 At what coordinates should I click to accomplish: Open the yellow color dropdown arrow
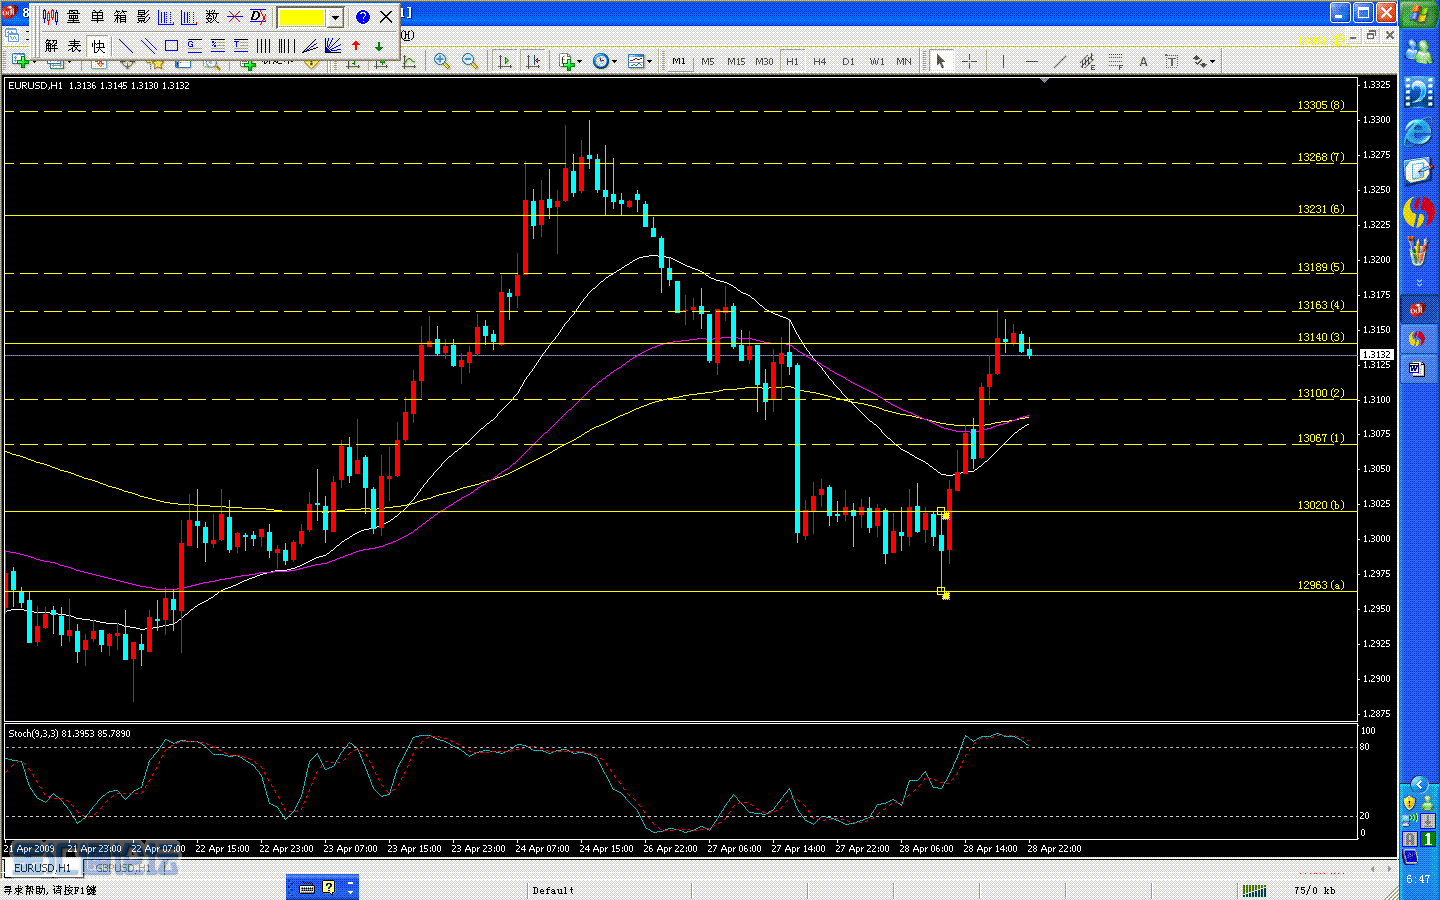click(x=335, y=17)
